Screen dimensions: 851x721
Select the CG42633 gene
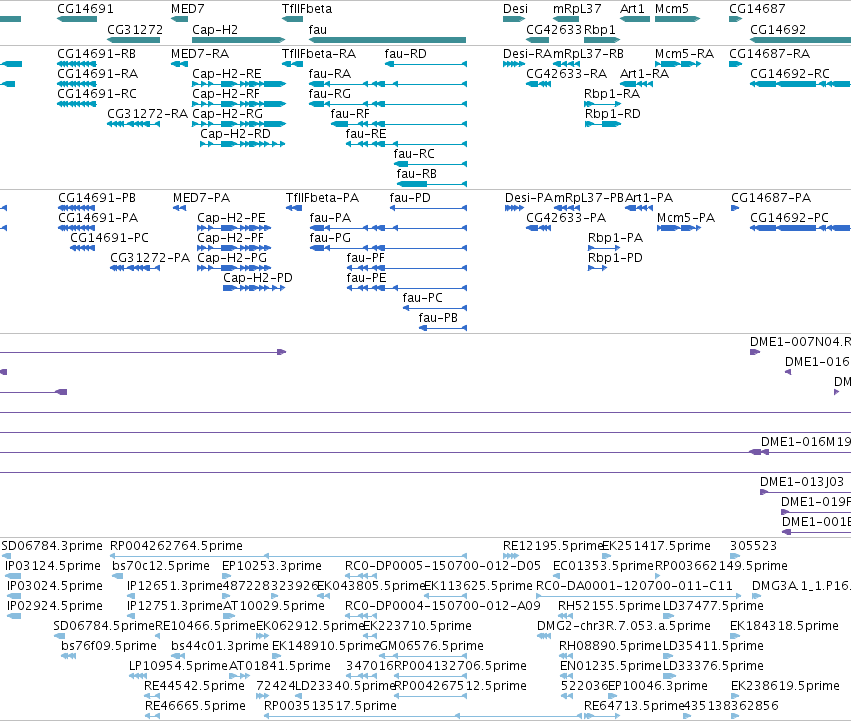[538, 40]
